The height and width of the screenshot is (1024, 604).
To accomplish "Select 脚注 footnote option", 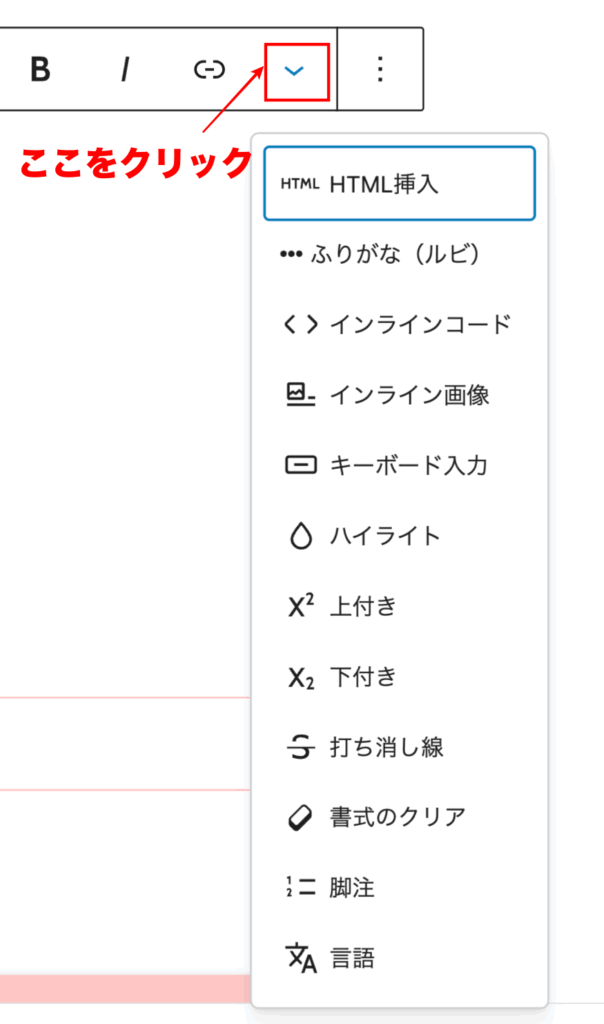I will [352, 888].
